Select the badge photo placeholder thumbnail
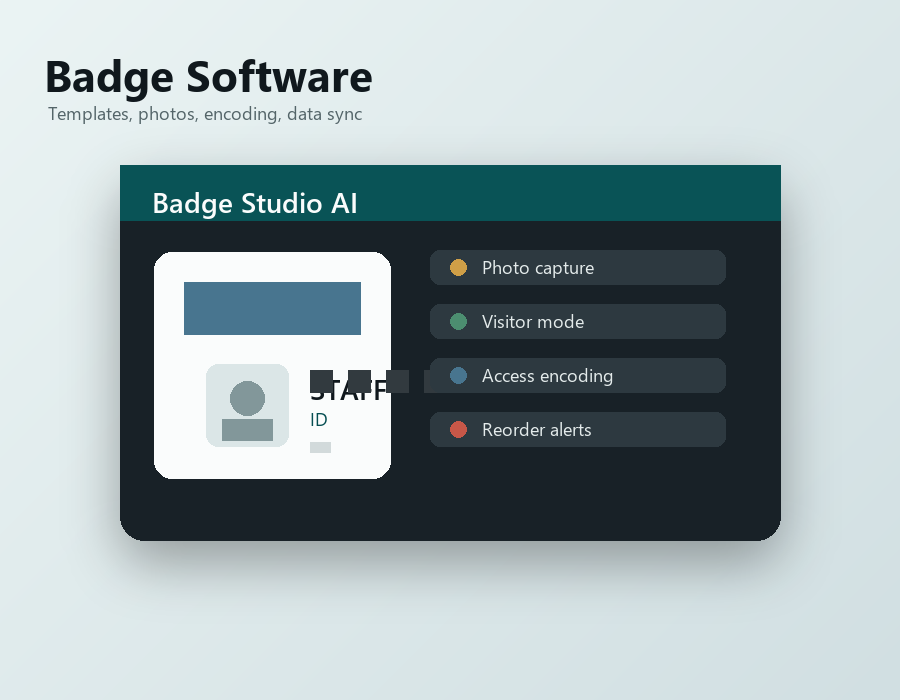Viewport: 900px width, 700px height. tap(247, 405)
